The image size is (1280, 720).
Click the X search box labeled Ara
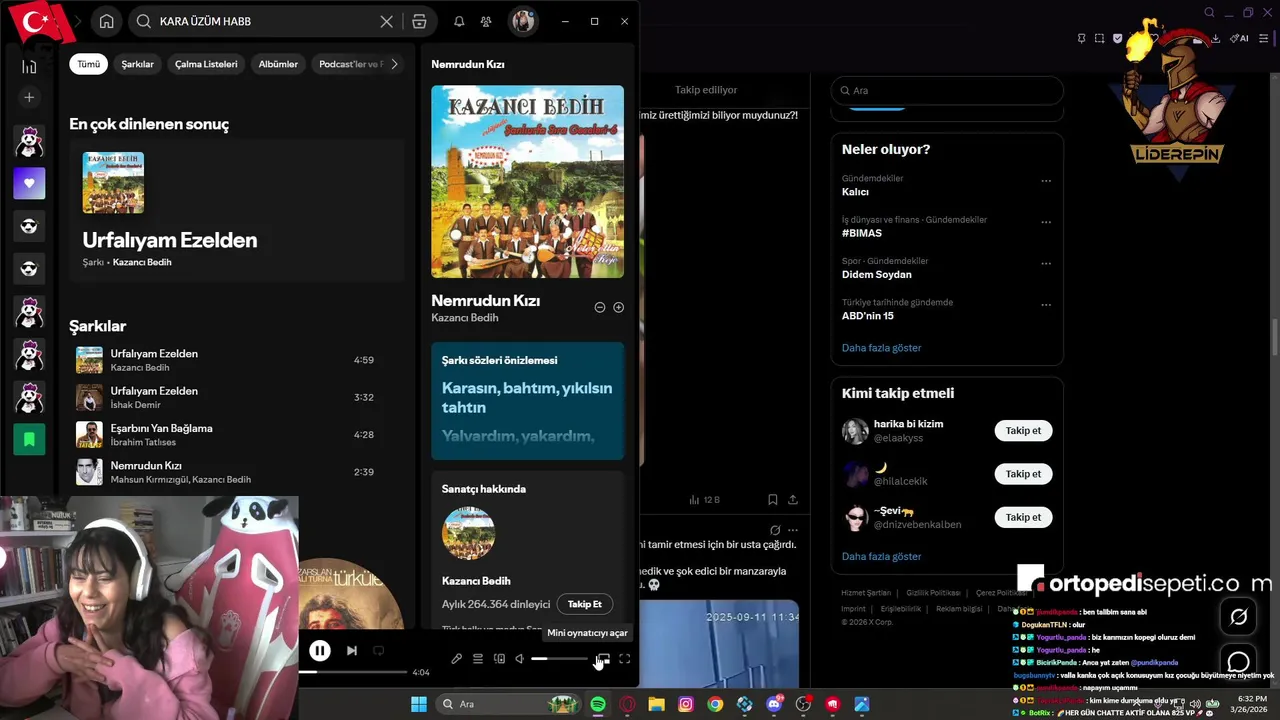(947, 90)
